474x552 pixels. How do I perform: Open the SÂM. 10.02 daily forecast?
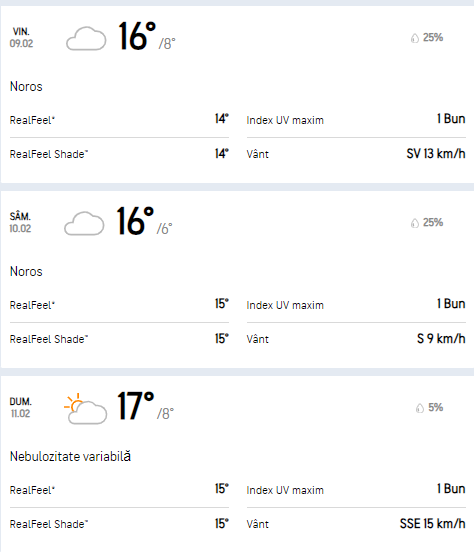click(x=20, y=222)
